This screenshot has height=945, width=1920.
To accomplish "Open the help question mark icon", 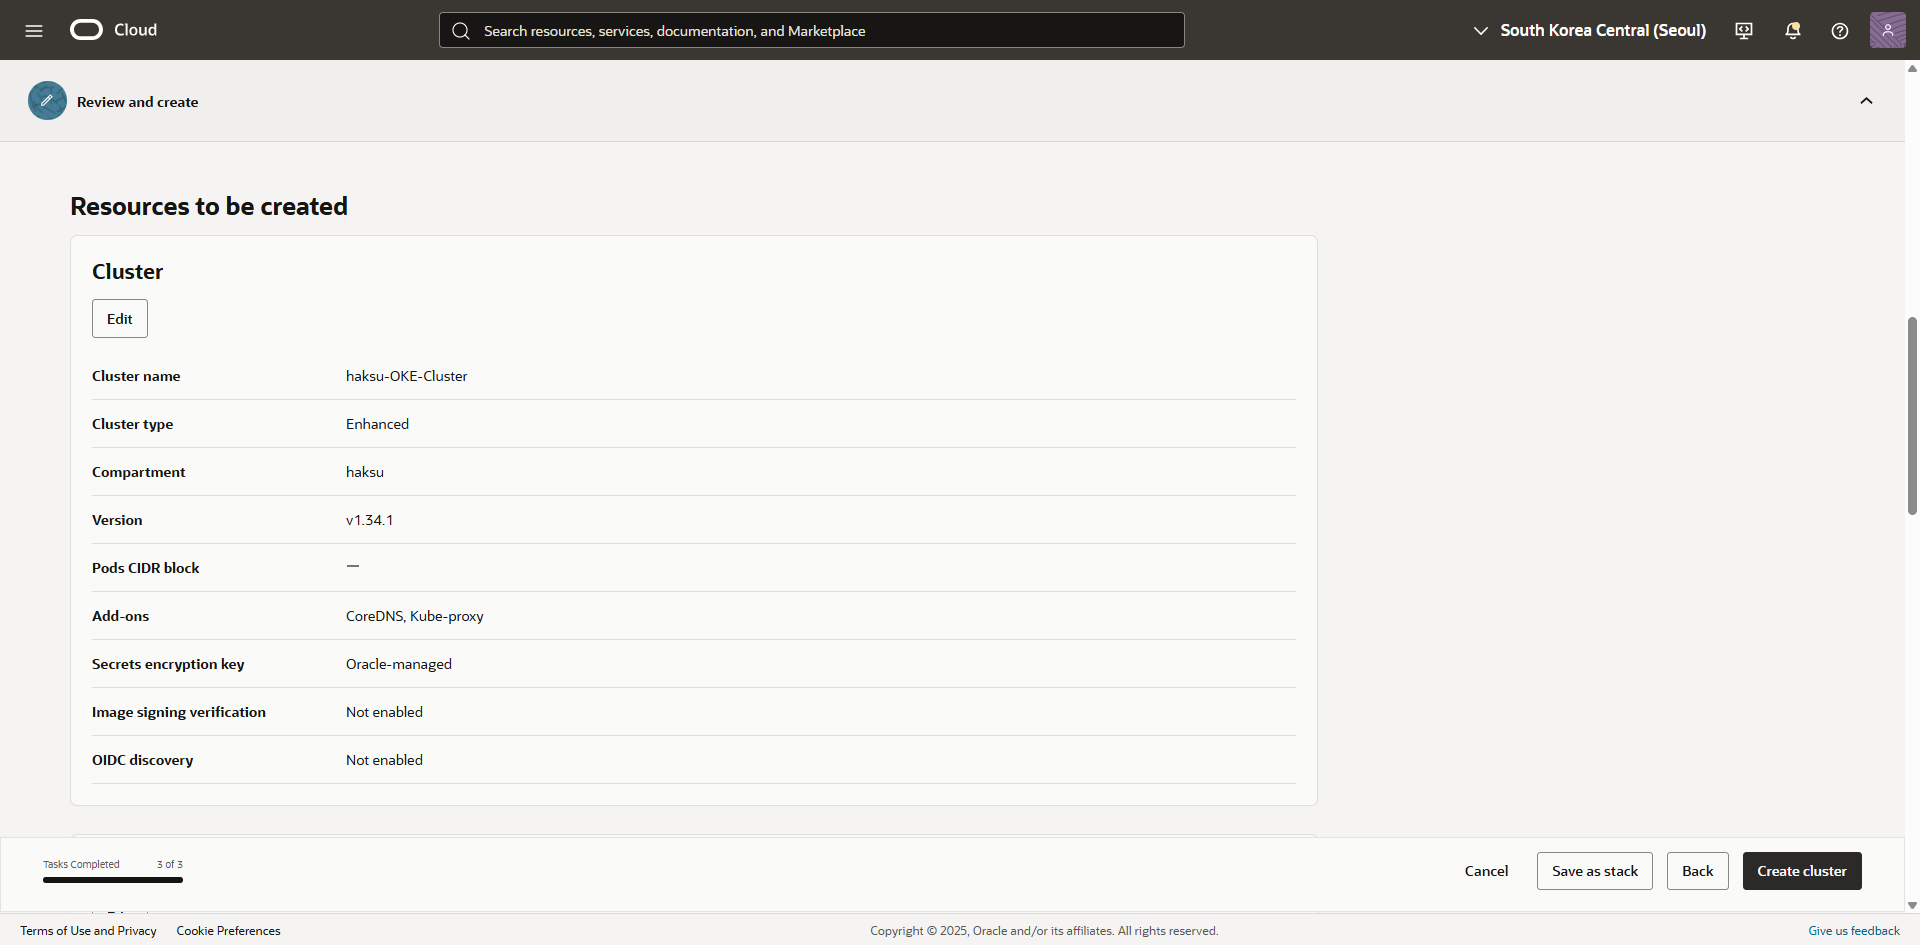I will point(1839,31).
